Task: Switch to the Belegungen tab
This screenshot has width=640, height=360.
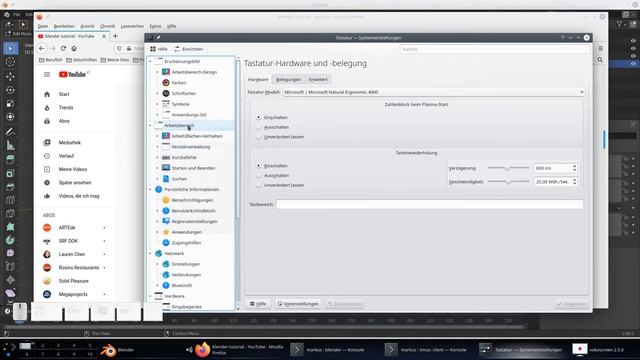Action: [288, 80]
